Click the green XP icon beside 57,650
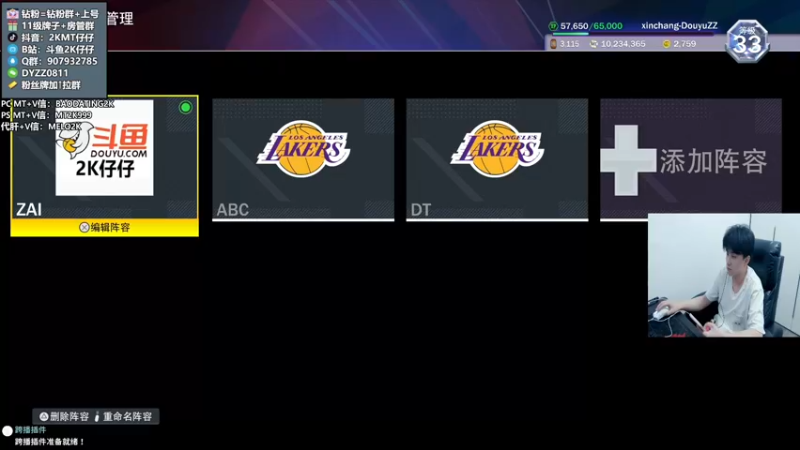Screen dimensions: 800x450 tap(553, 26)
